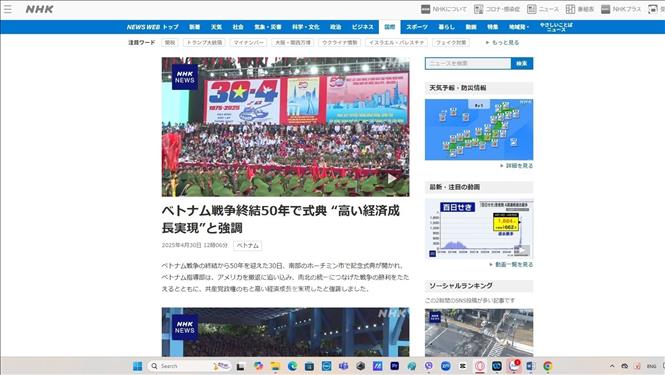The width and height of the screenshot is (665, 375).
Task: Click the NHK logo at top left
Action: tap(39, 9)
